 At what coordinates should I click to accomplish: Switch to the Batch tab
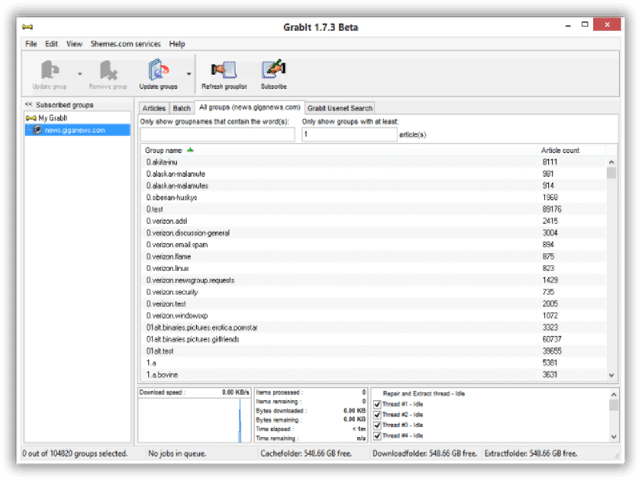[x=182, y=108]
